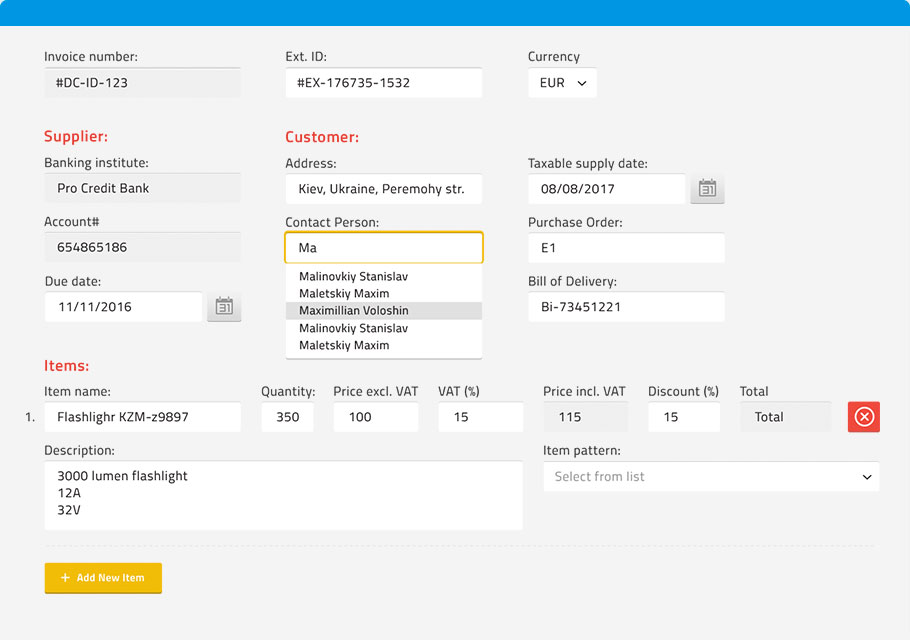The image size is (910, 640).
Task: Pick the Malinovkiy Stanislav suggestion directly under the Contact Person field
Action: click(384, 276)
